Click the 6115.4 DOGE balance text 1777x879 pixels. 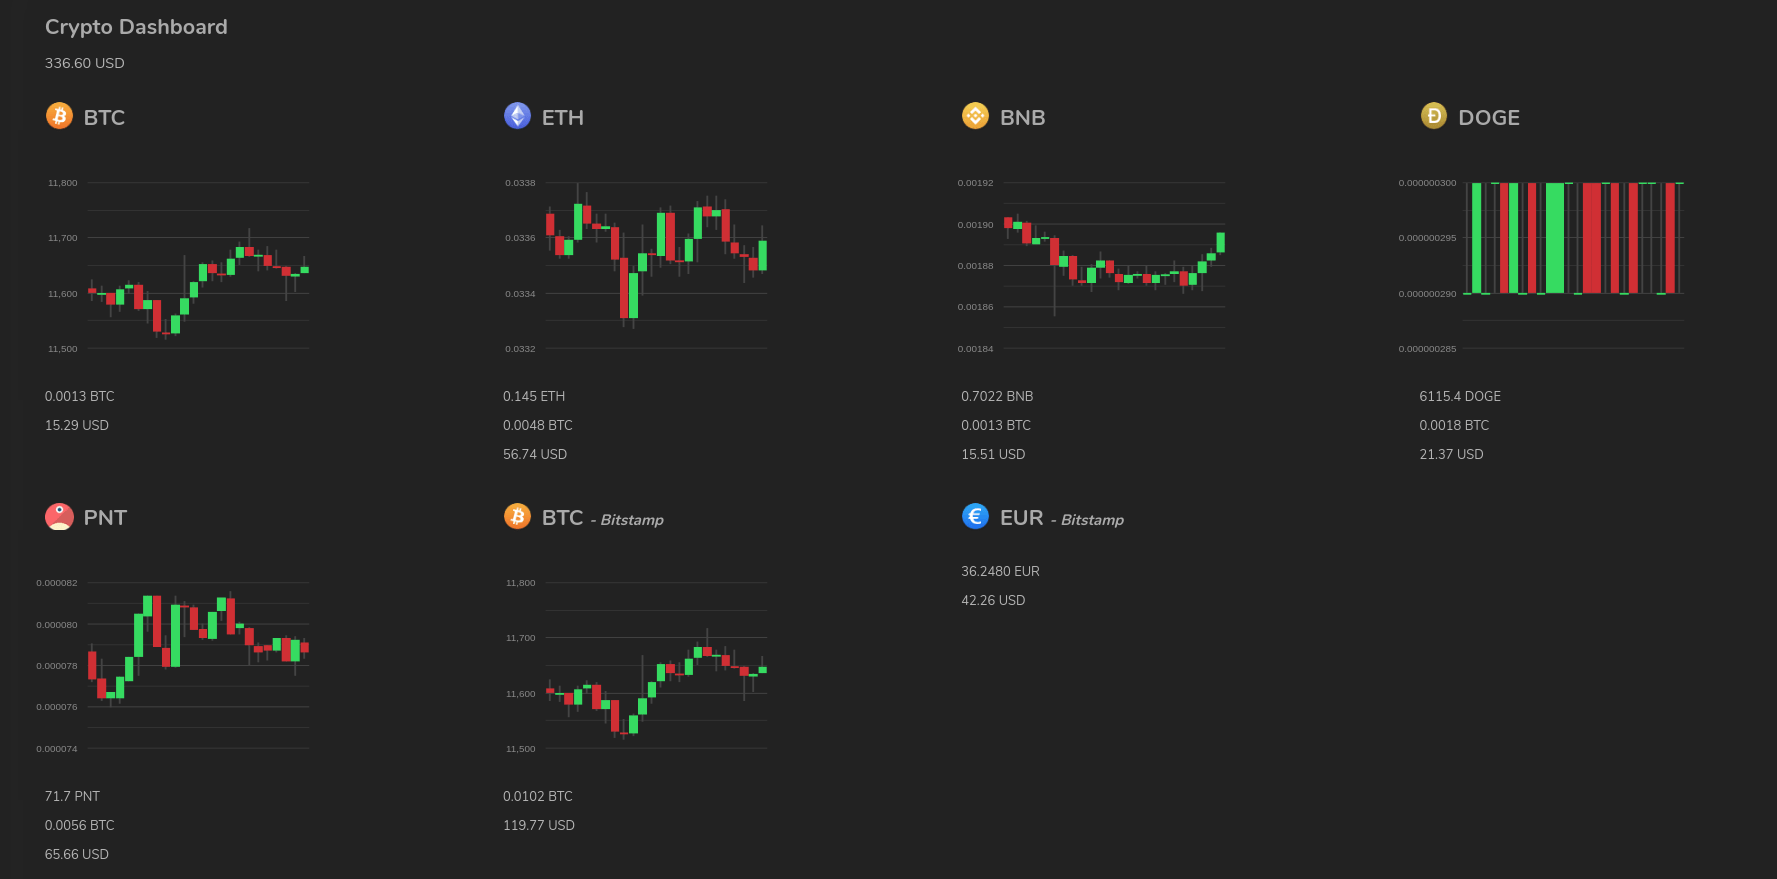point(1460,396)
